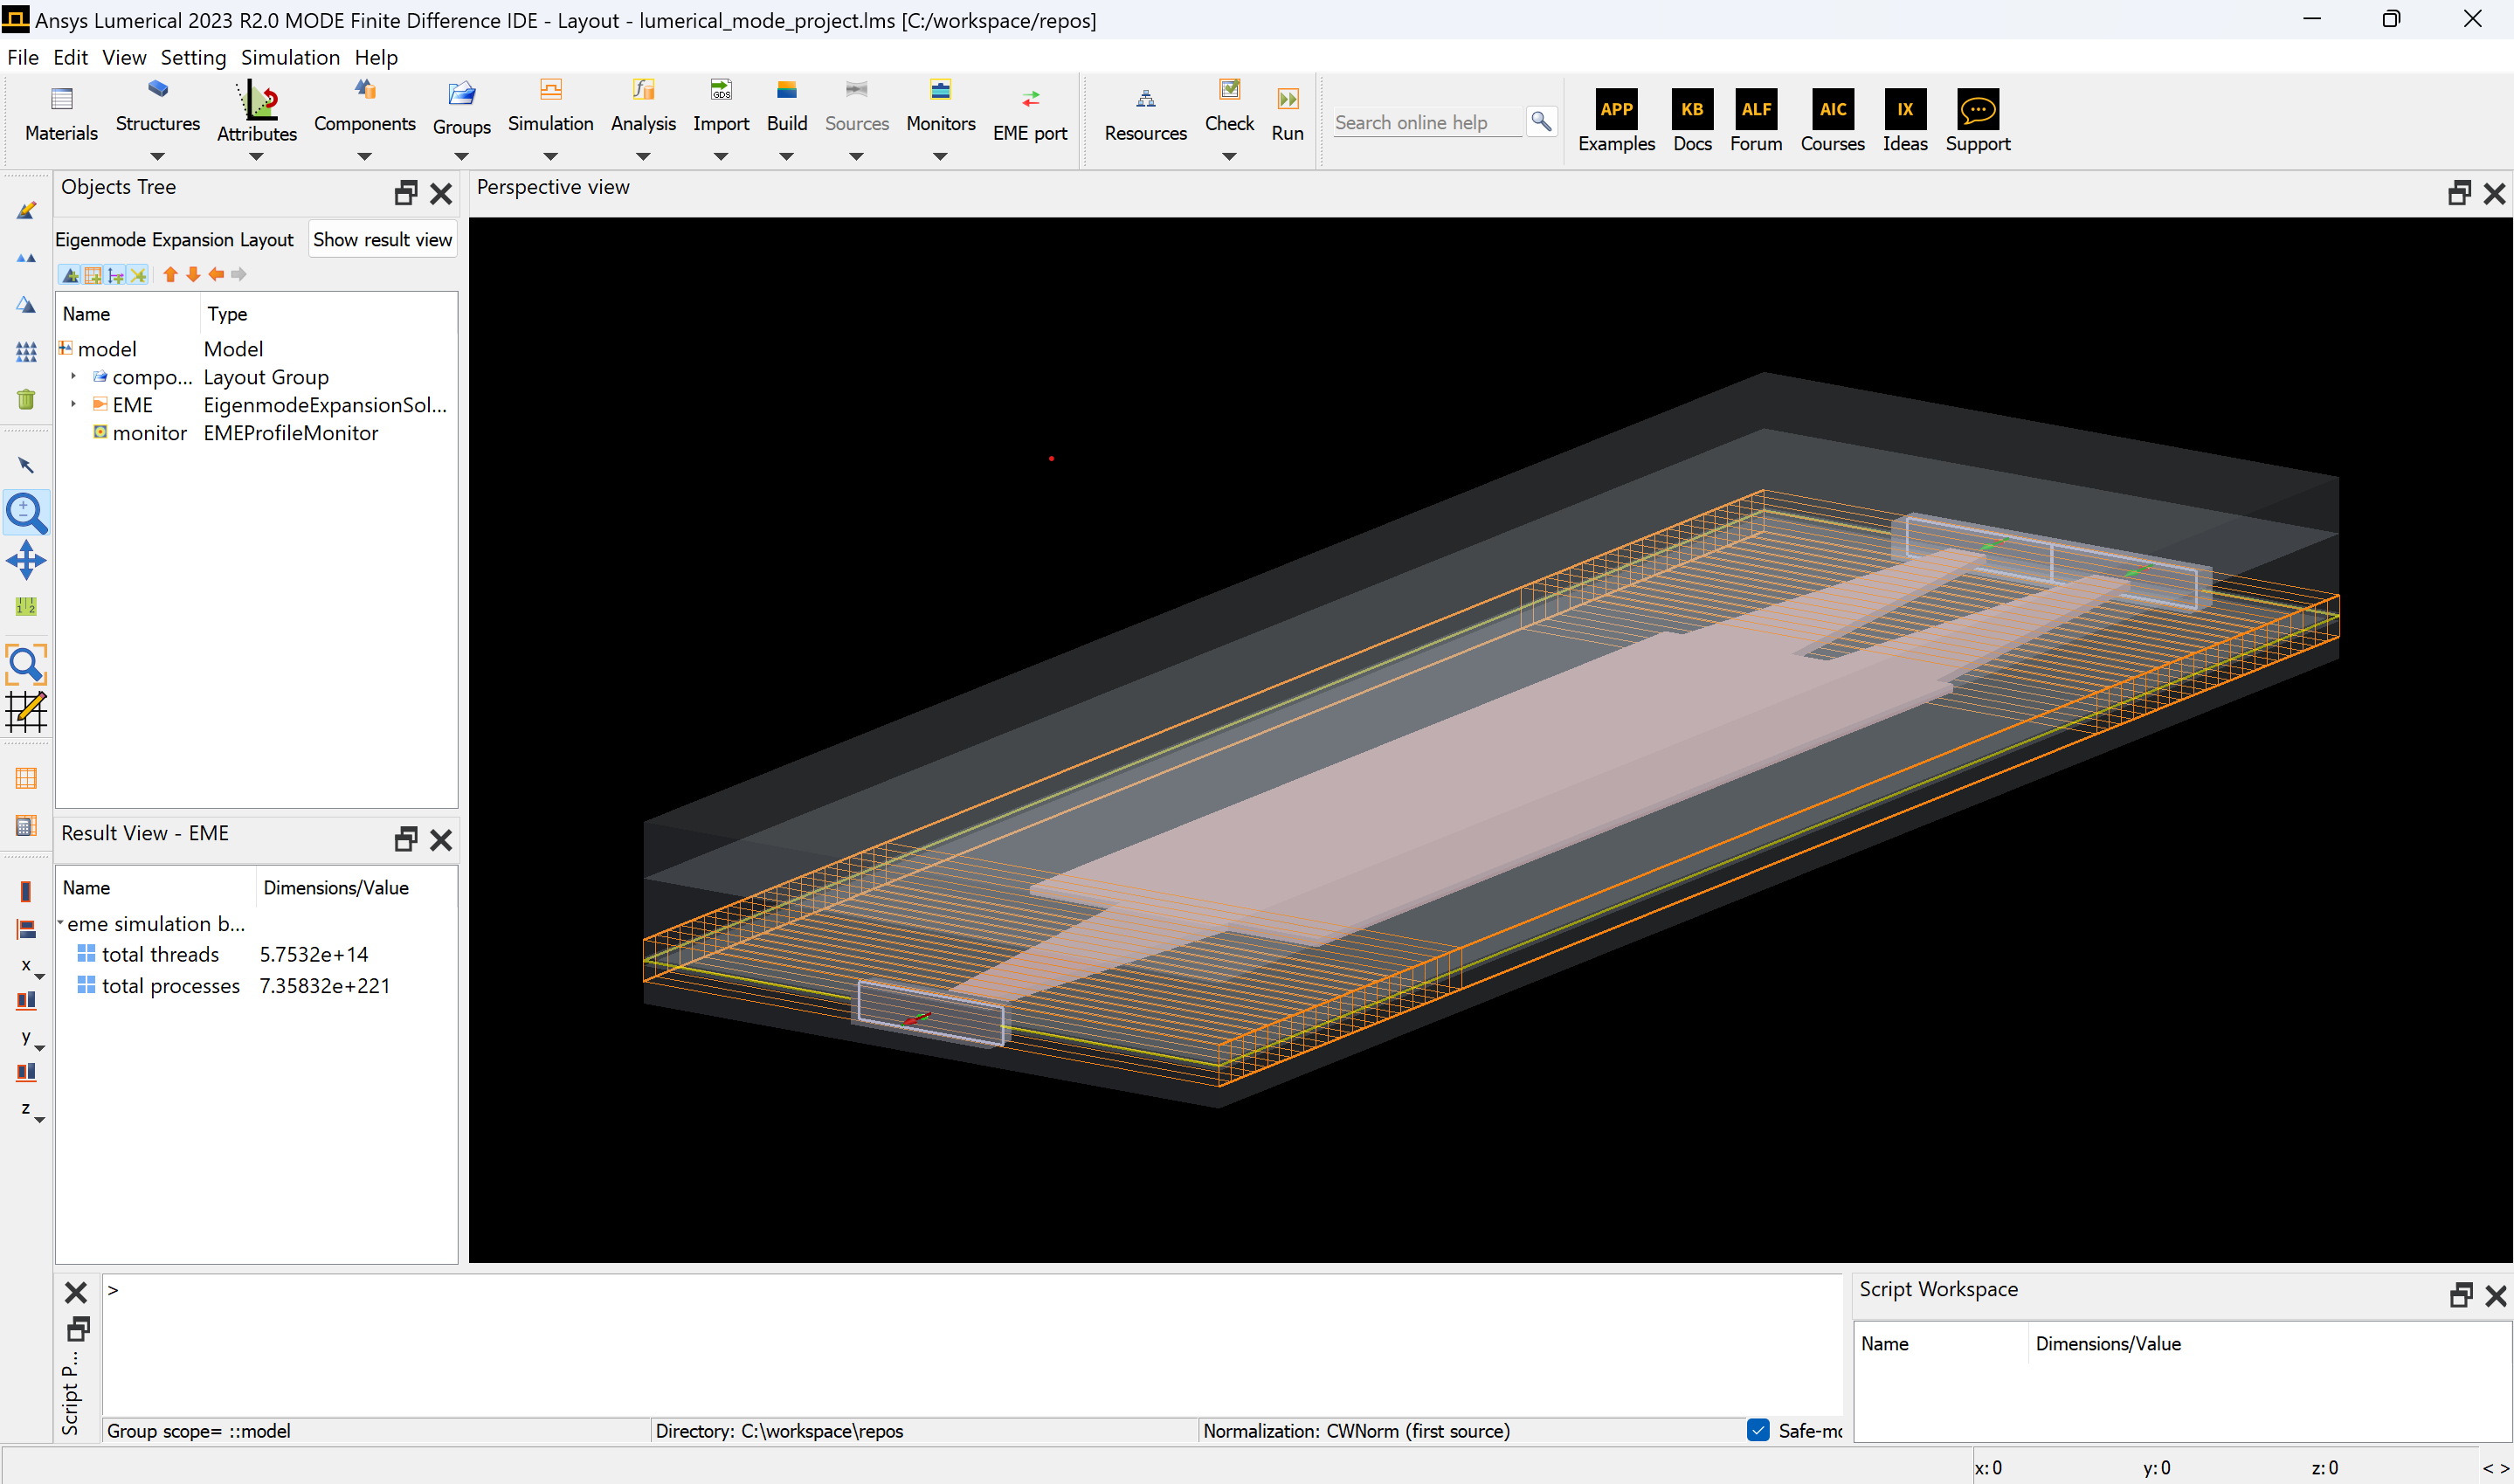
Task: Select the zoom magnifier tool
Action: pyautogui.click(x=26, y=513)
